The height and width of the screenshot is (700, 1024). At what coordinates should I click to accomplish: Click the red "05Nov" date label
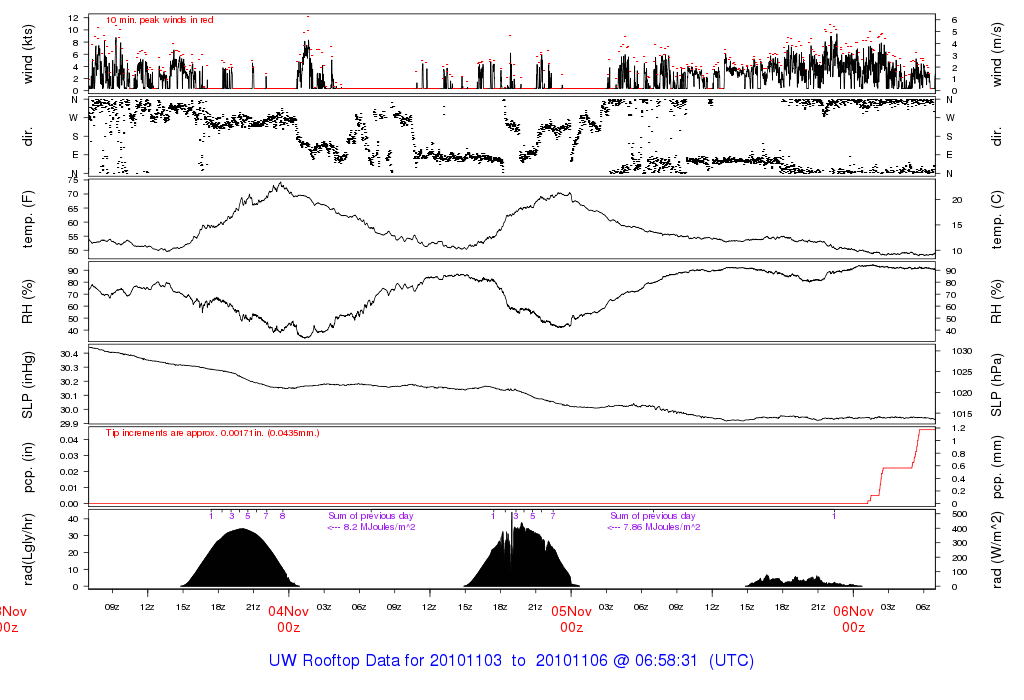tap(571, 612)
